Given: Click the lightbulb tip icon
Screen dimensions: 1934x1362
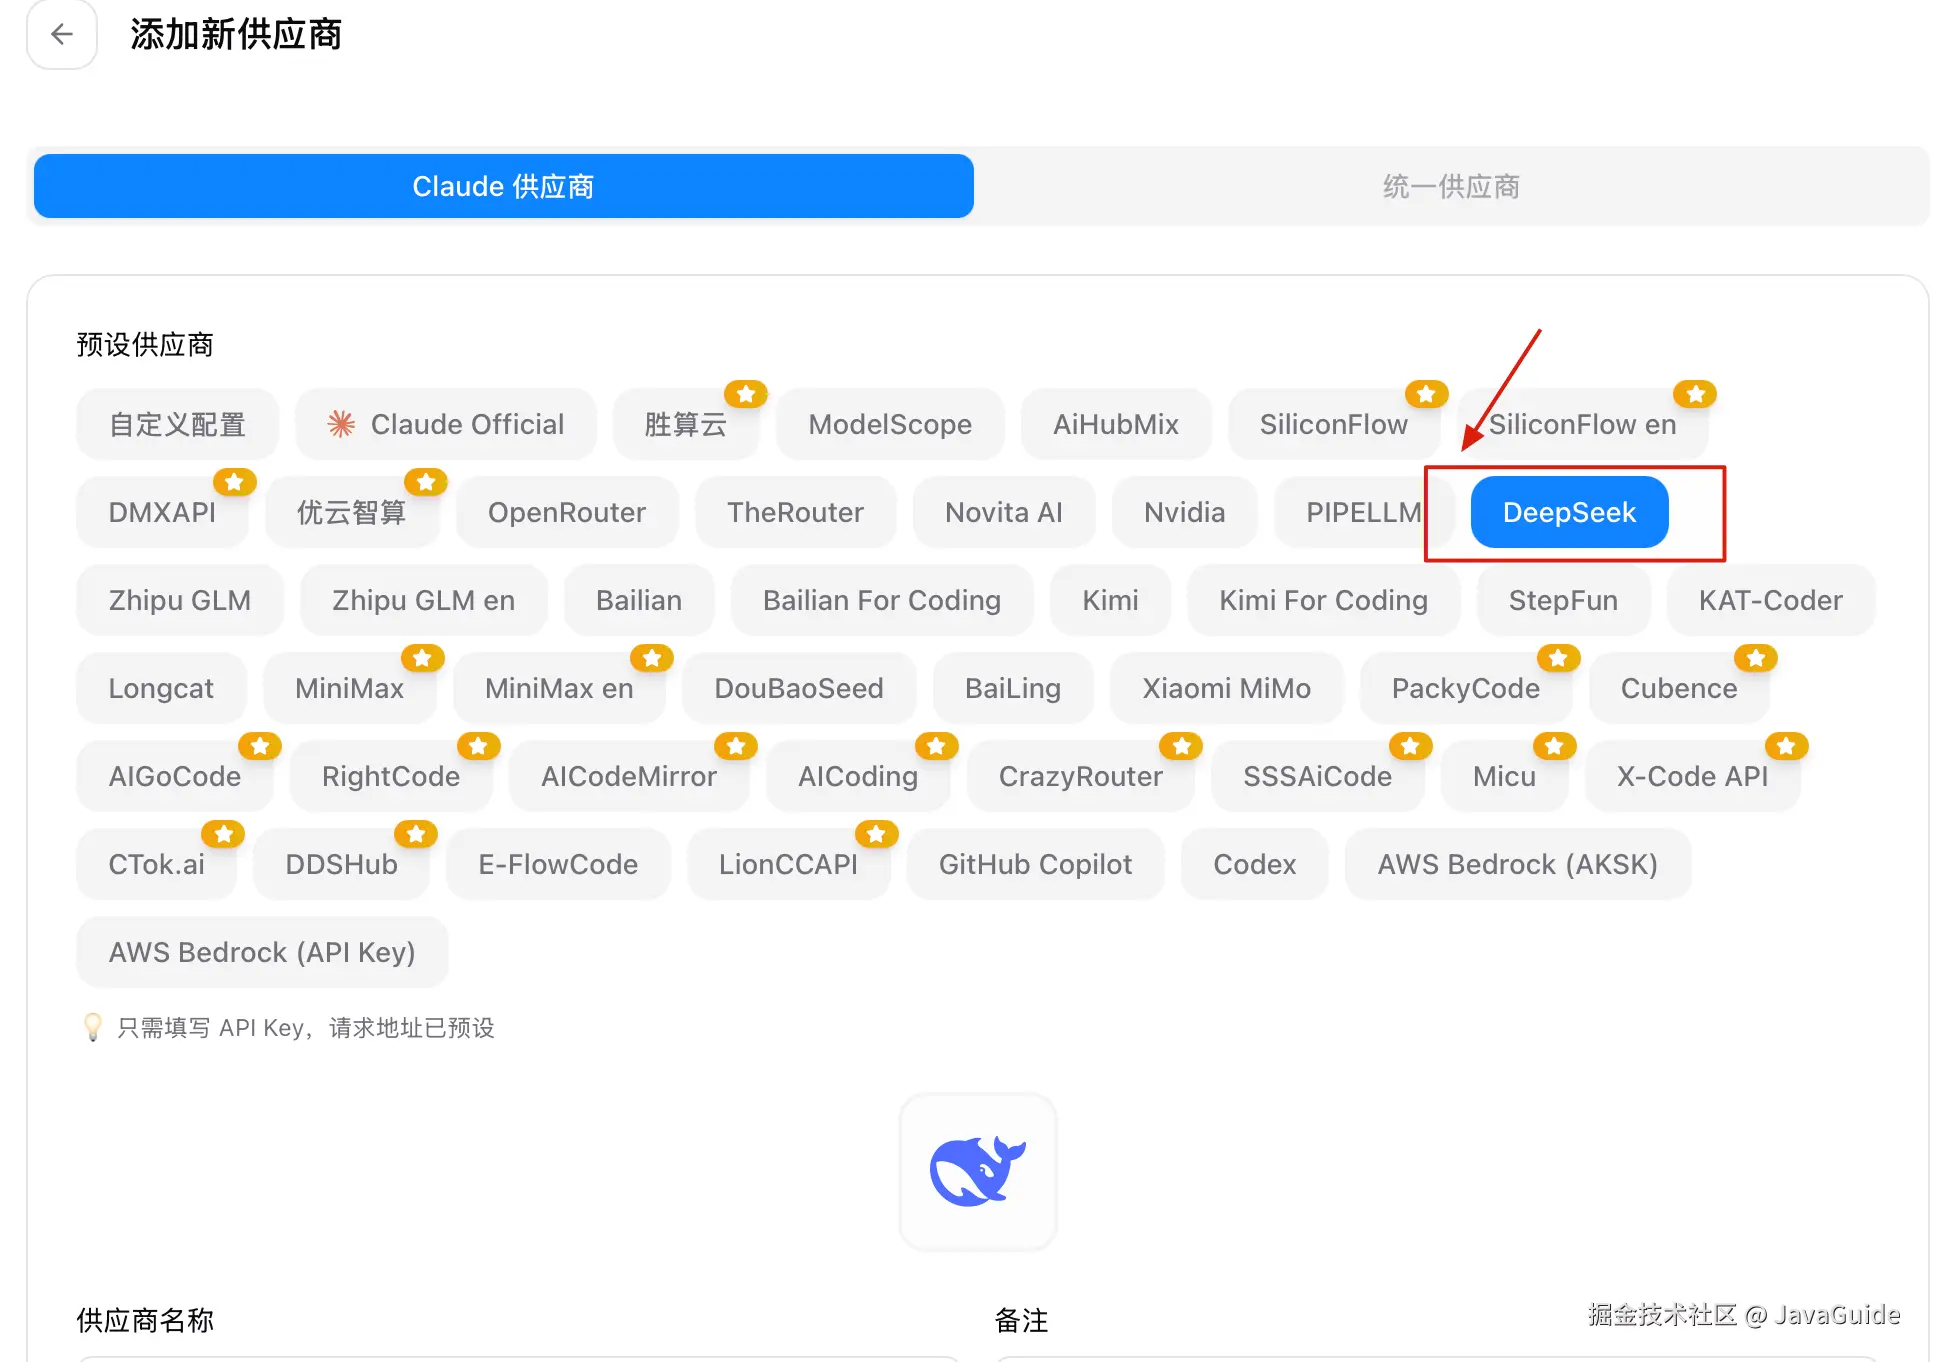Looking at the screenshot, I should point(93,1027).
